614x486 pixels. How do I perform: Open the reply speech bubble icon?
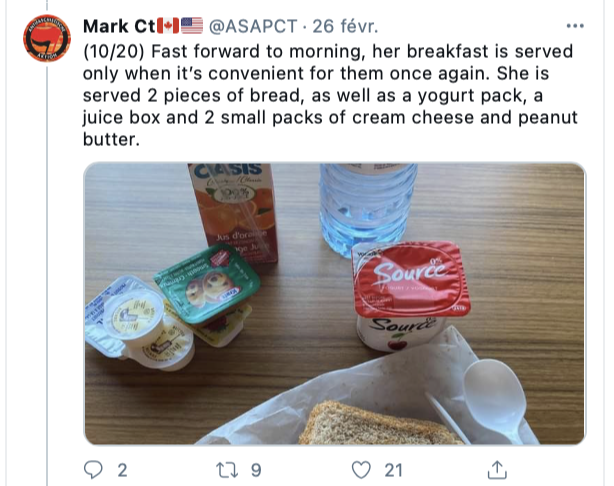(x=93, y=470)
